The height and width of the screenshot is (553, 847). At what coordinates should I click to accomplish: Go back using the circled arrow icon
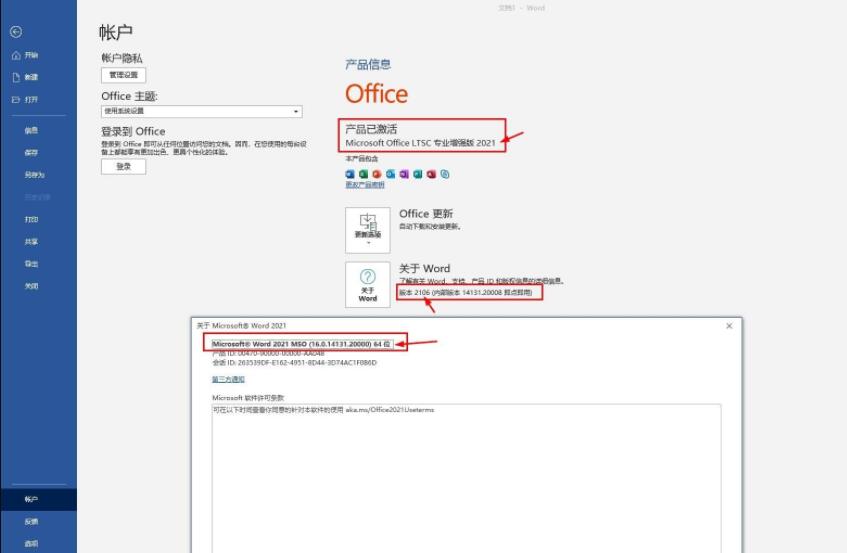(16, 32)
